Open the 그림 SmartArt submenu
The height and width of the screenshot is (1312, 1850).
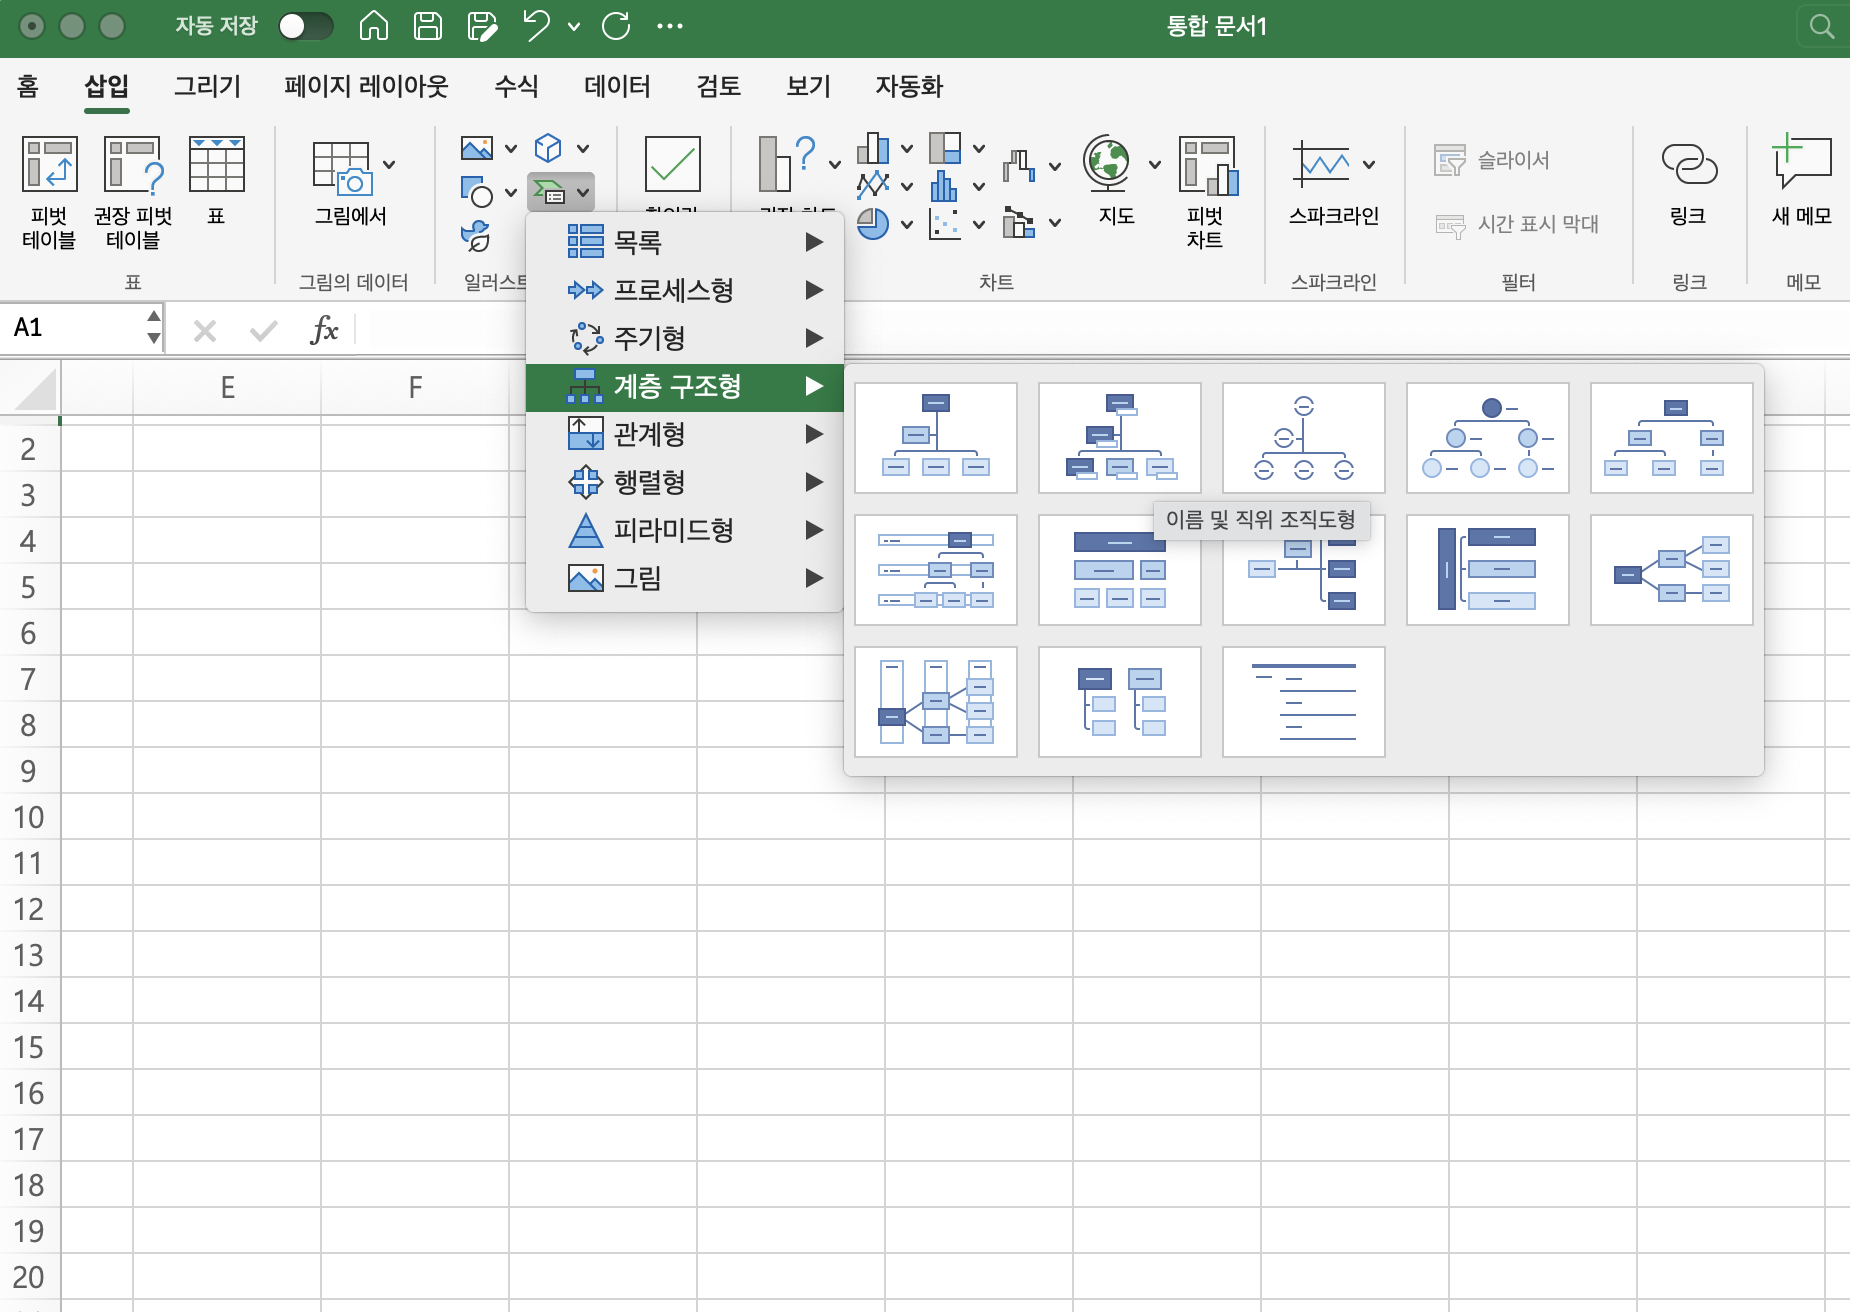685,578
